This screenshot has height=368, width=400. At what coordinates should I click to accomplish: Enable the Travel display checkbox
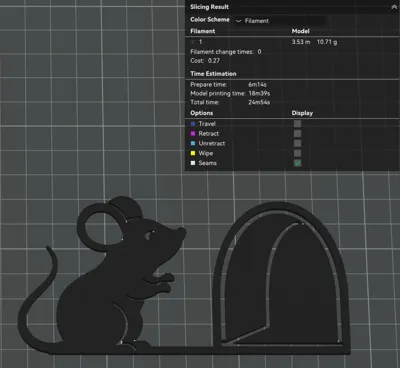coord(297,124)
